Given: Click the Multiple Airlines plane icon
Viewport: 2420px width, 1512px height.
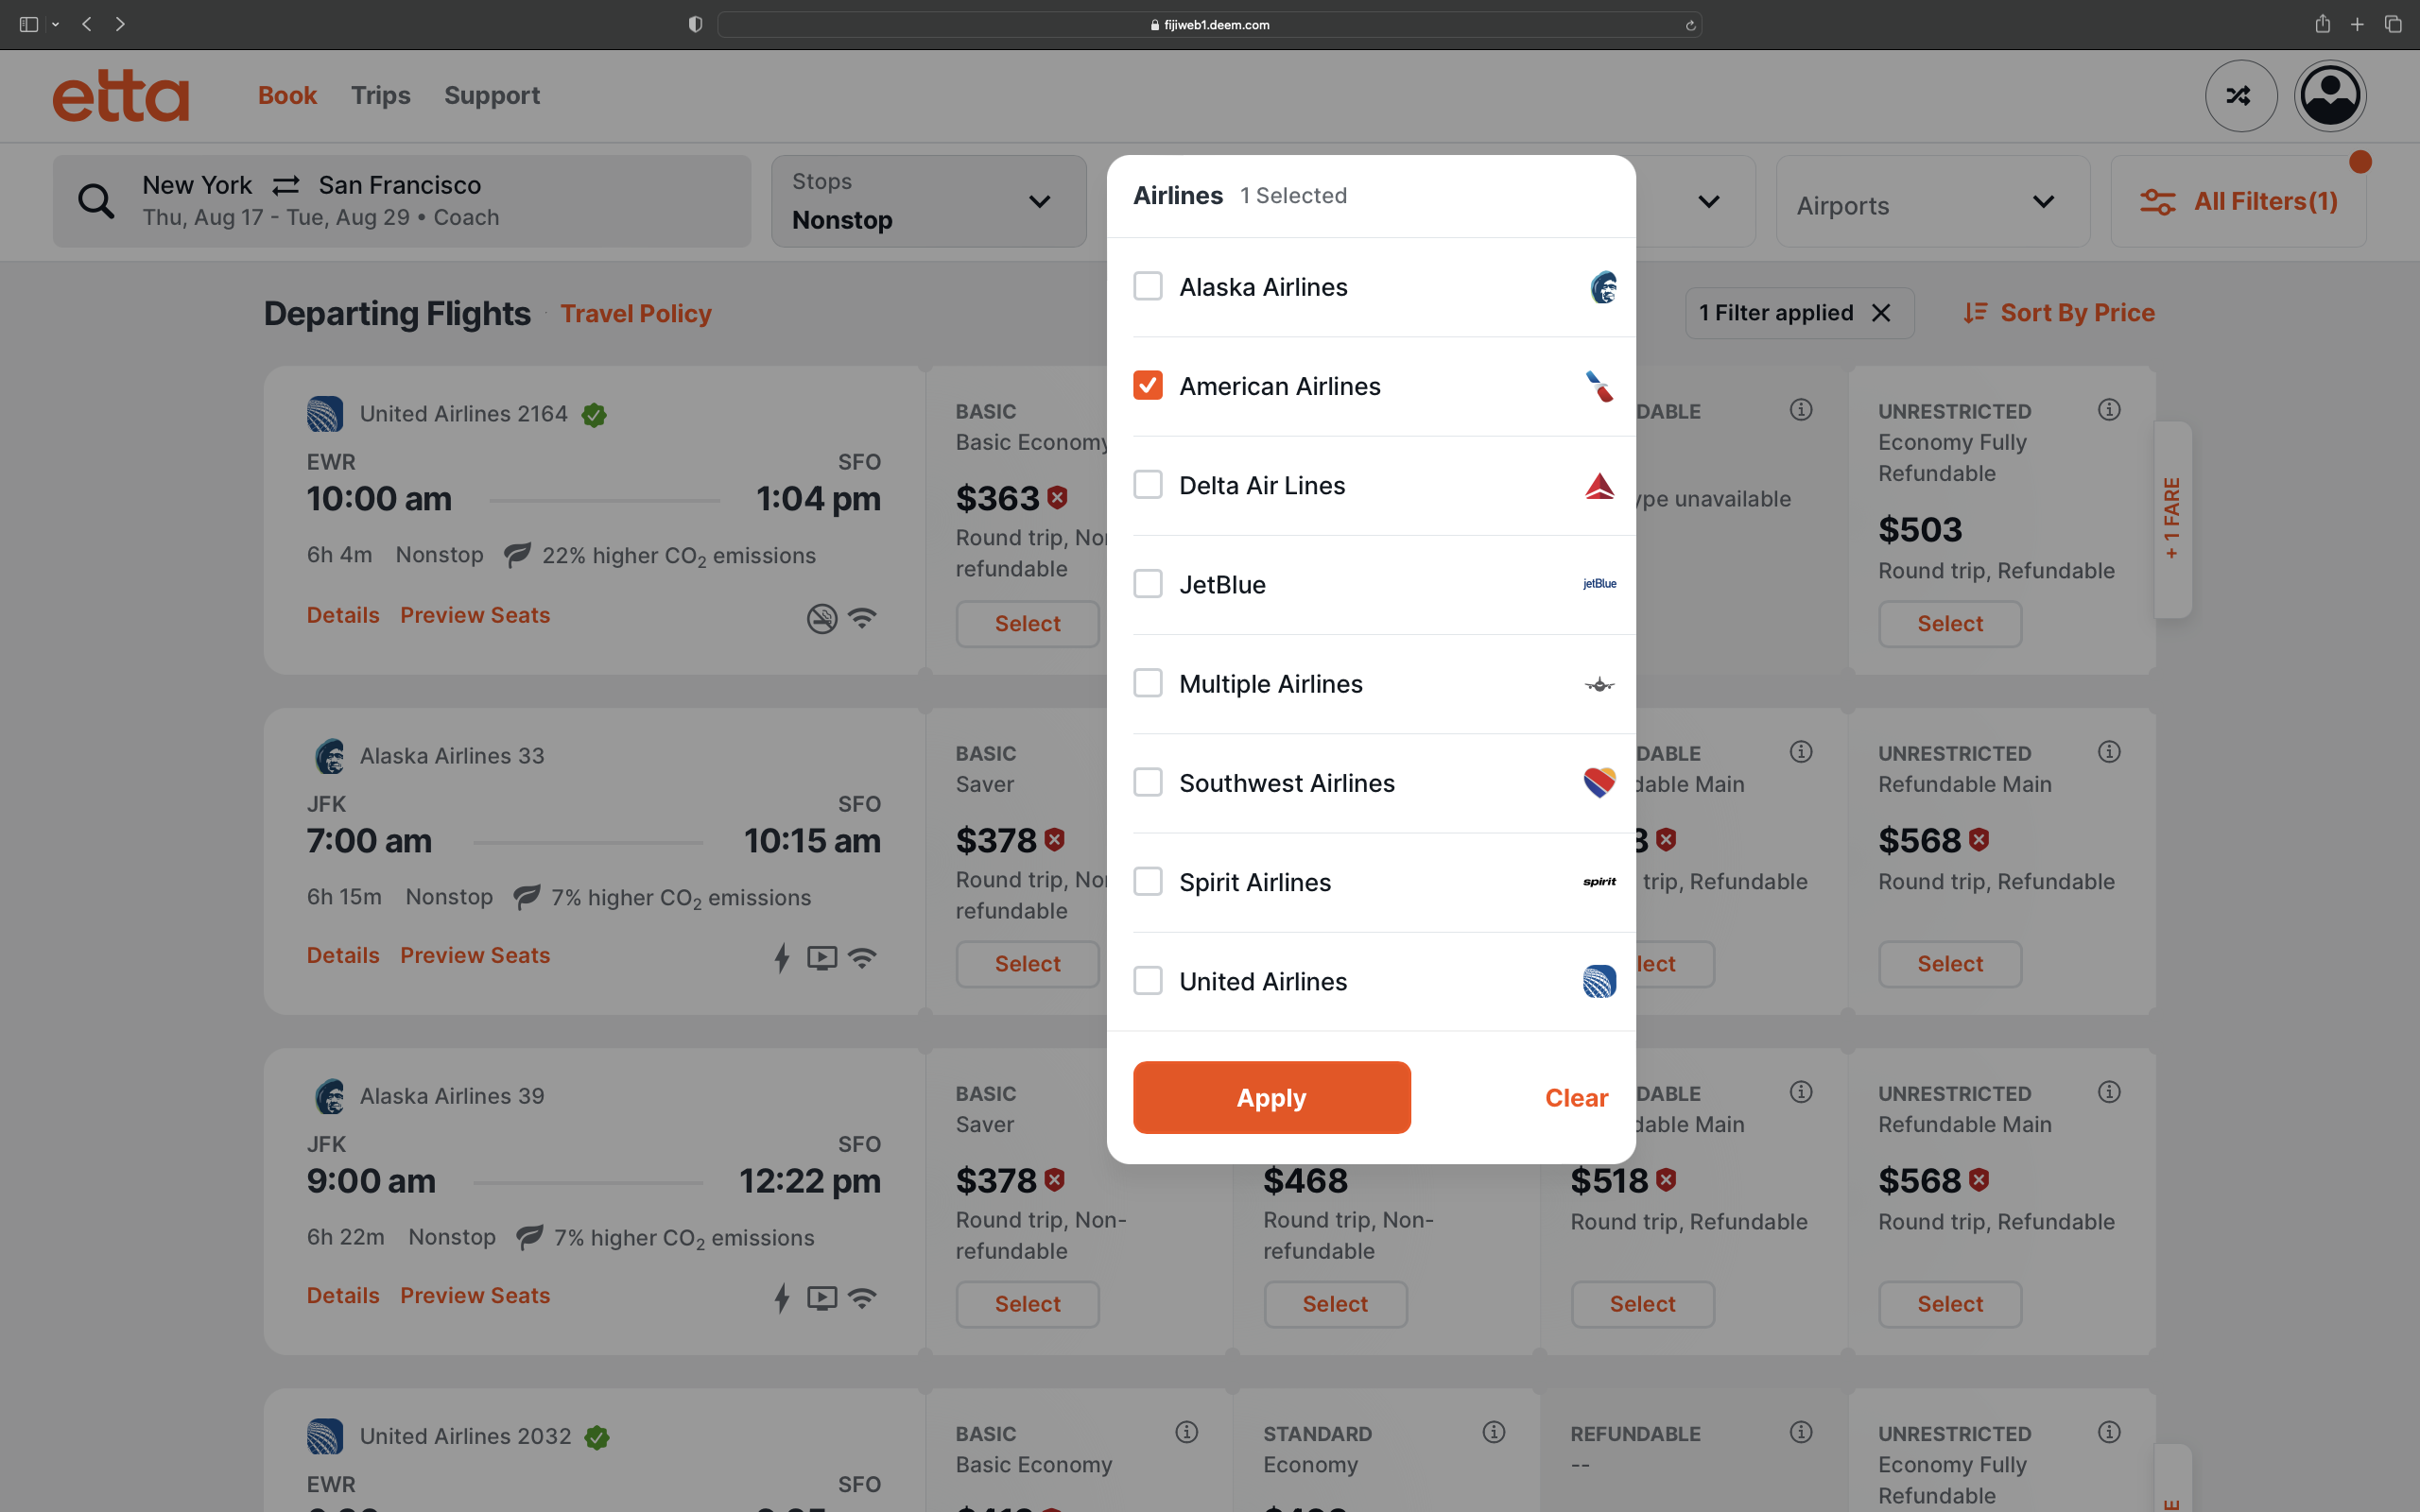Looking at the screenshot, I should point(1599,684).
